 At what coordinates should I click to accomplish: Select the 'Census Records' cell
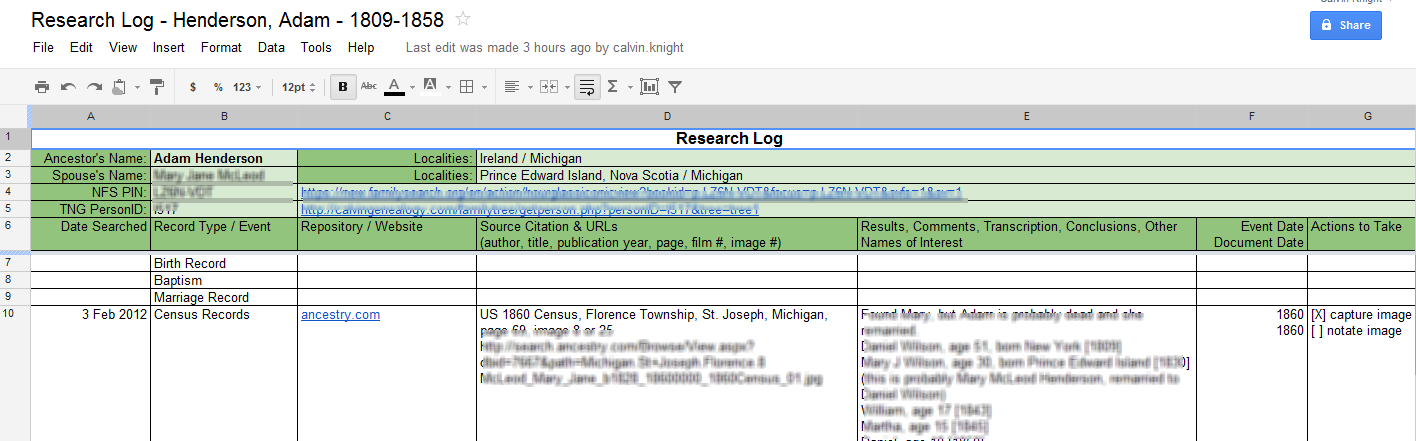coord(224,374)
